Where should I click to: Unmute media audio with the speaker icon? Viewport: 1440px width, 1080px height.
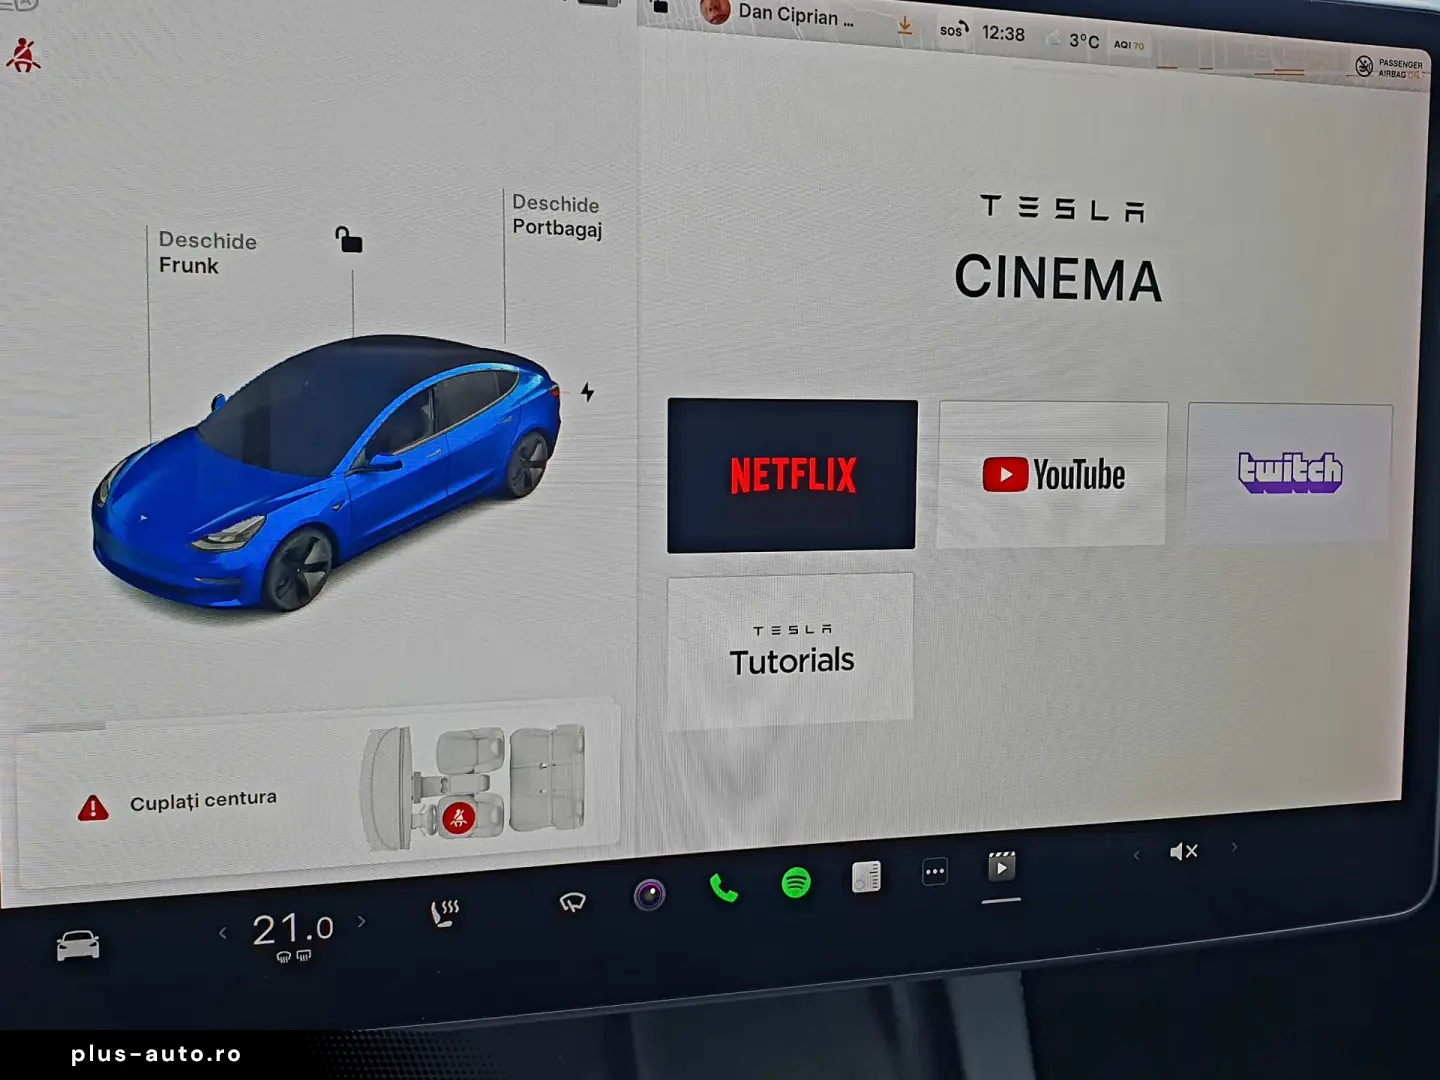[x=1184, y=851]
